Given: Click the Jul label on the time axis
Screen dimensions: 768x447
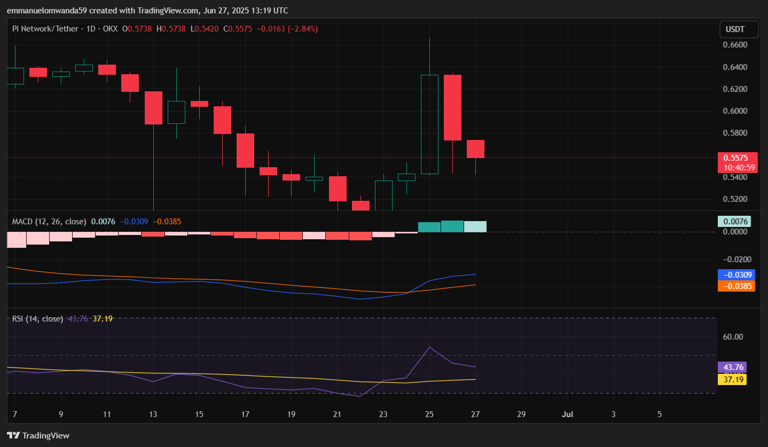Looking at the screenshot, I should tap(567, 413).
